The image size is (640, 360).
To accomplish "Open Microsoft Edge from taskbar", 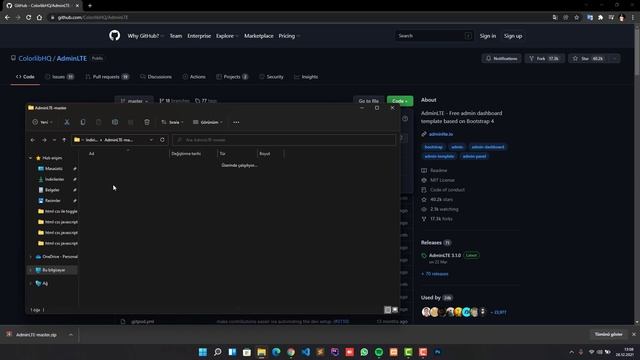I will coord(276,352).
